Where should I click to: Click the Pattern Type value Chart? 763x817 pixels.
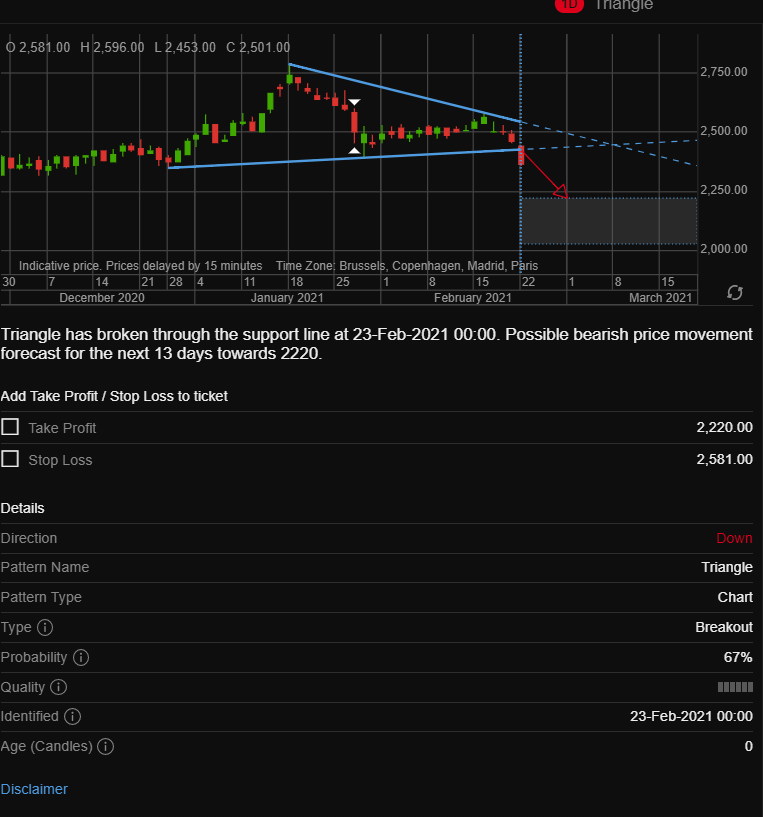(735, 597)
